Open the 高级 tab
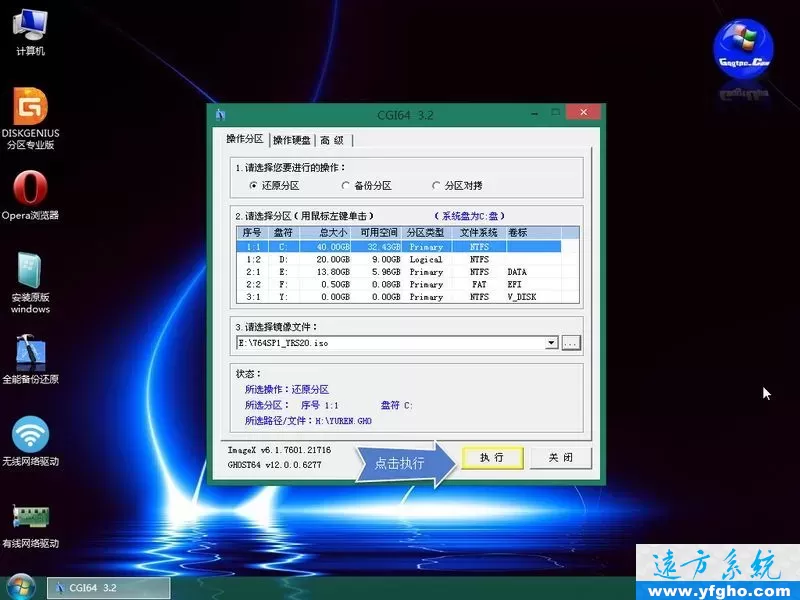 333,140
